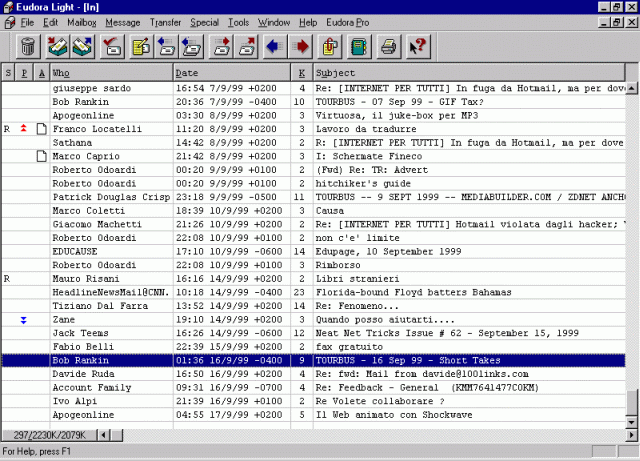Select Marco Coletti's Causa message
Image resolution: width=640 pixels, height=461 pixels.
313,211
